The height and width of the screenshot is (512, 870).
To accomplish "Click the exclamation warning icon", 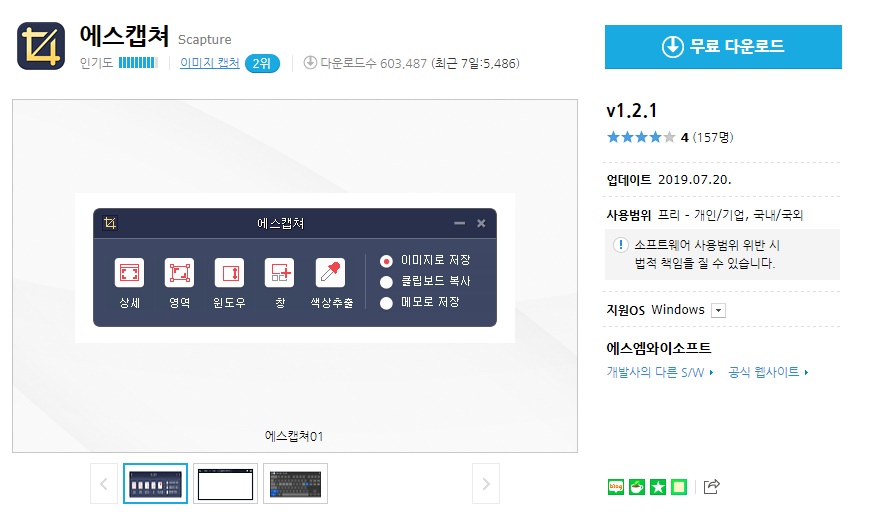I will [620, 245].
